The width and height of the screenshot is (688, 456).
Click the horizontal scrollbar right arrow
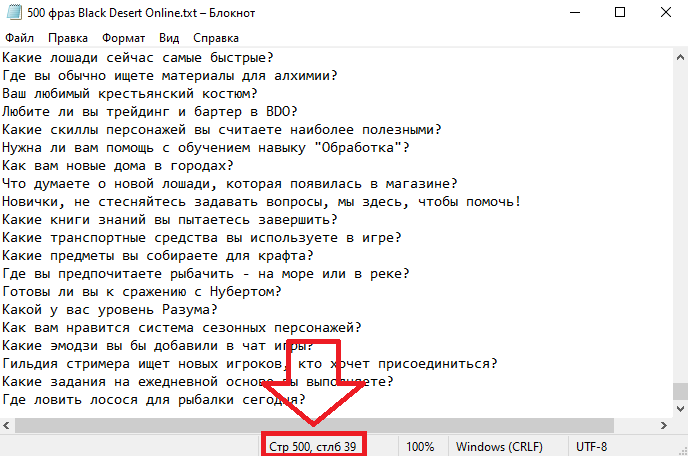pyautogui.click(x=664, y=425)
